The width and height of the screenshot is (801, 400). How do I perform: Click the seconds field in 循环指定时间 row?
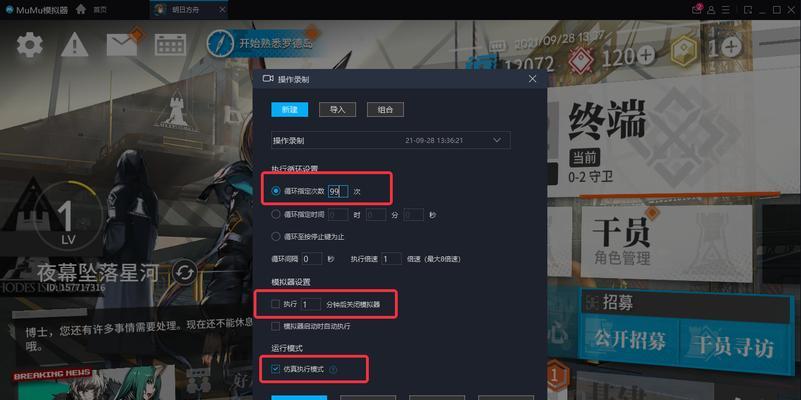[414, 215]
